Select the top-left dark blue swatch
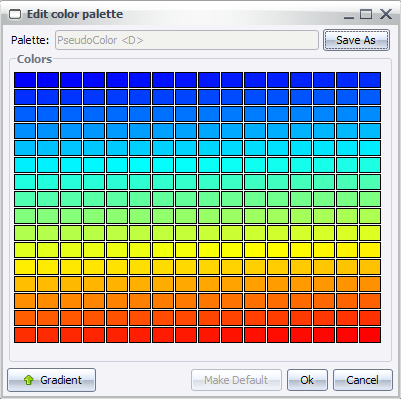 tap(25, 80)
